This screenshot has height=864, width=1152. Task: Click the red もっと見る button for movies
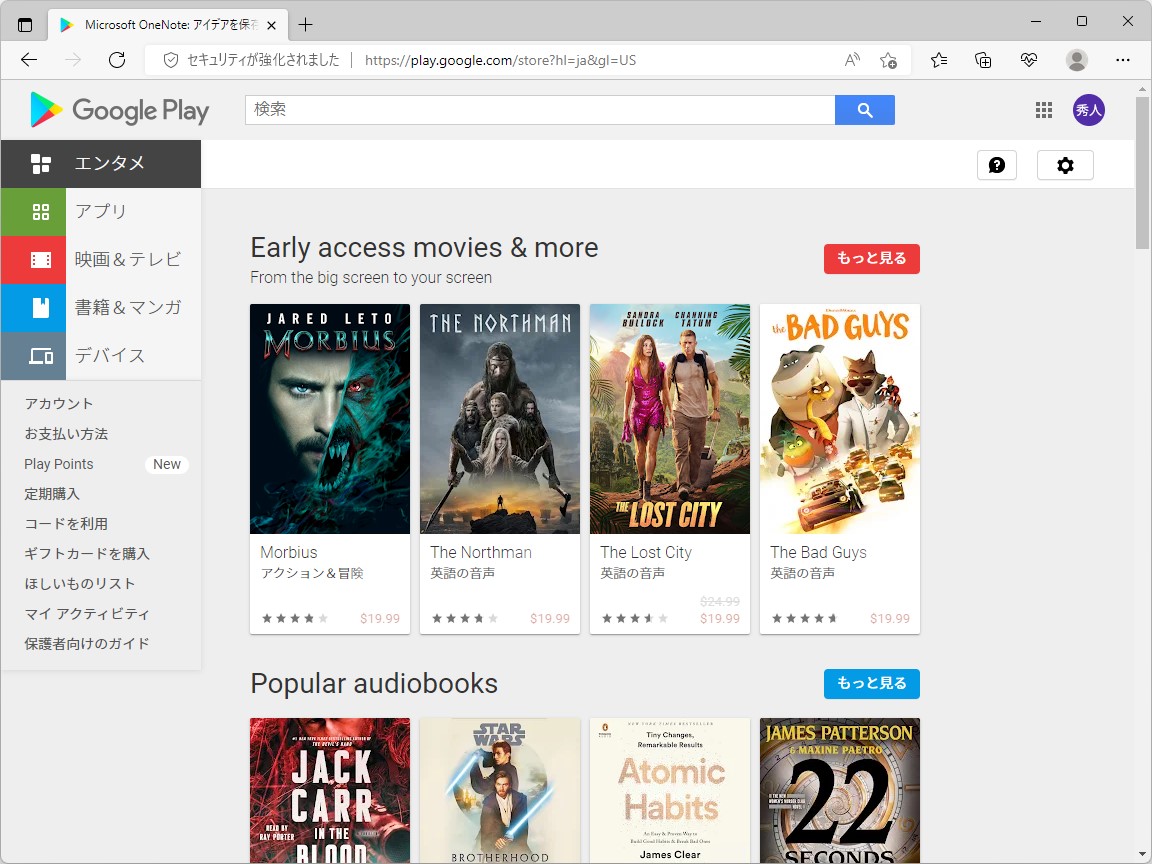point(871,259)
